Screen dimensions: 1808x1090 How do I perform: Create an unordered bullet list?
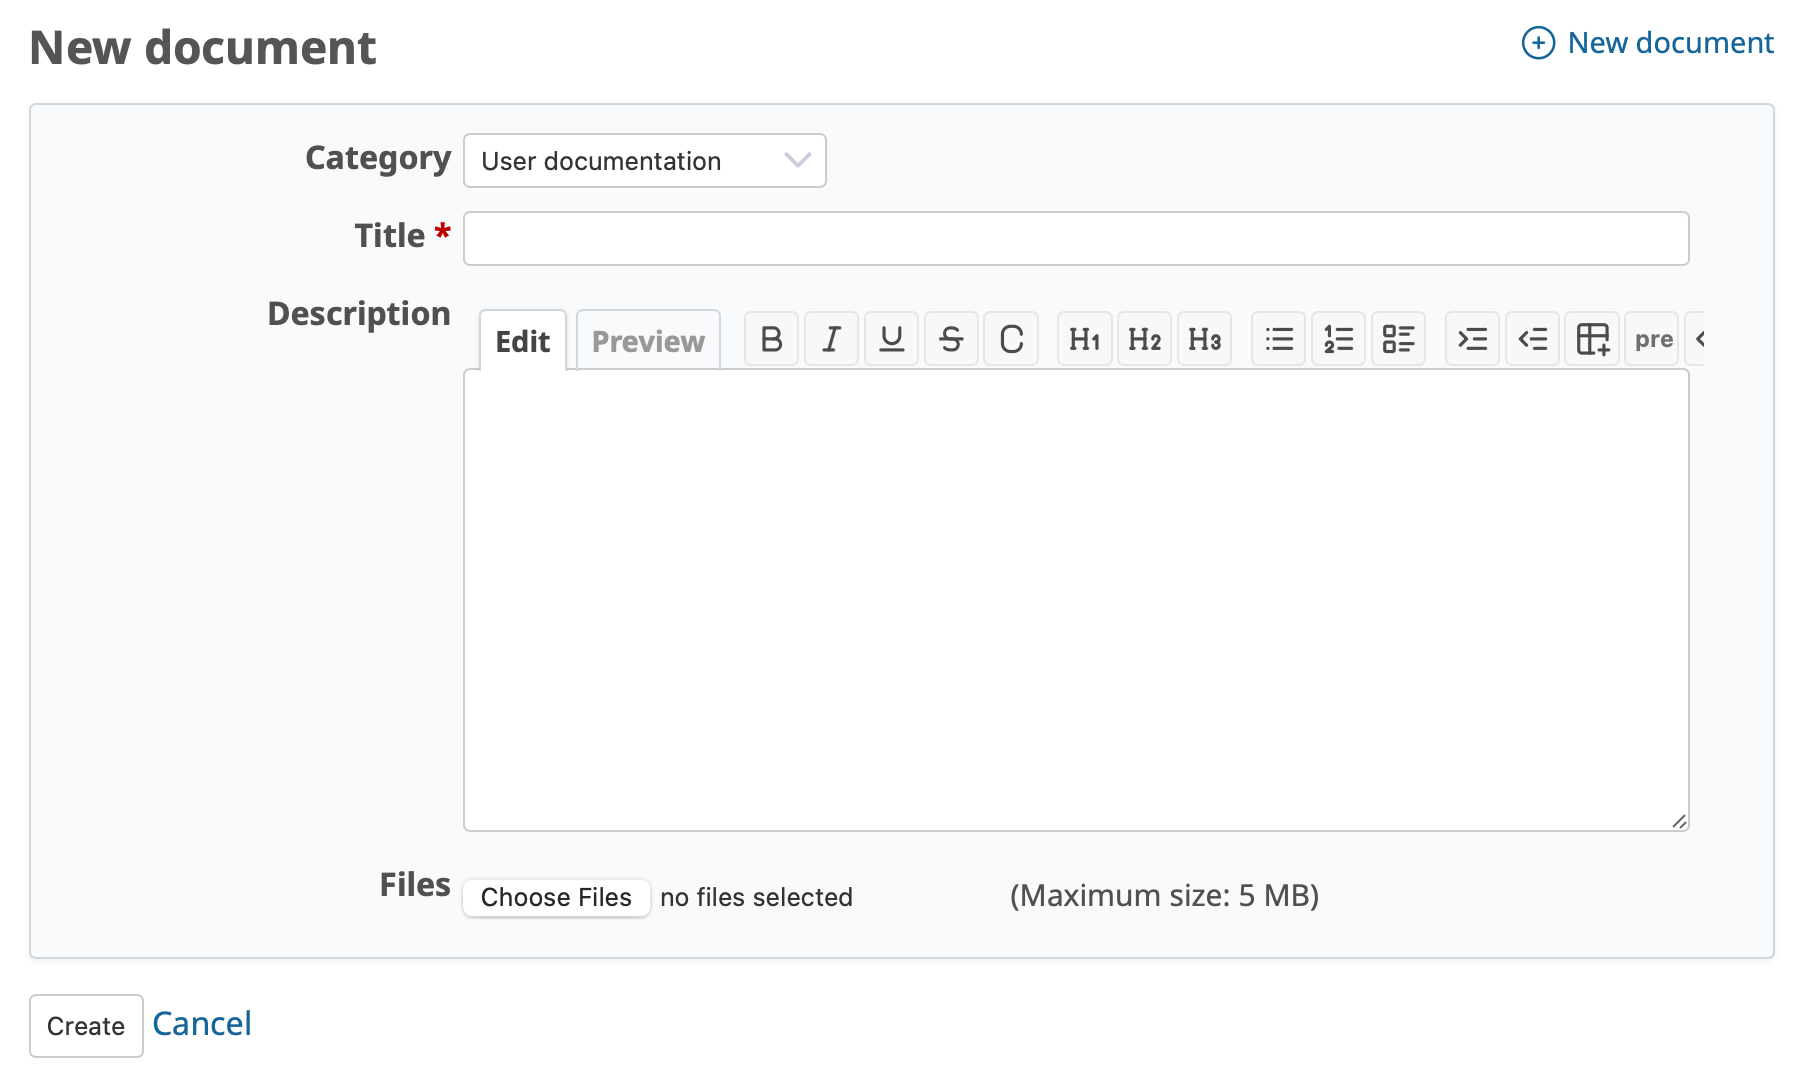pos(1278,340)
